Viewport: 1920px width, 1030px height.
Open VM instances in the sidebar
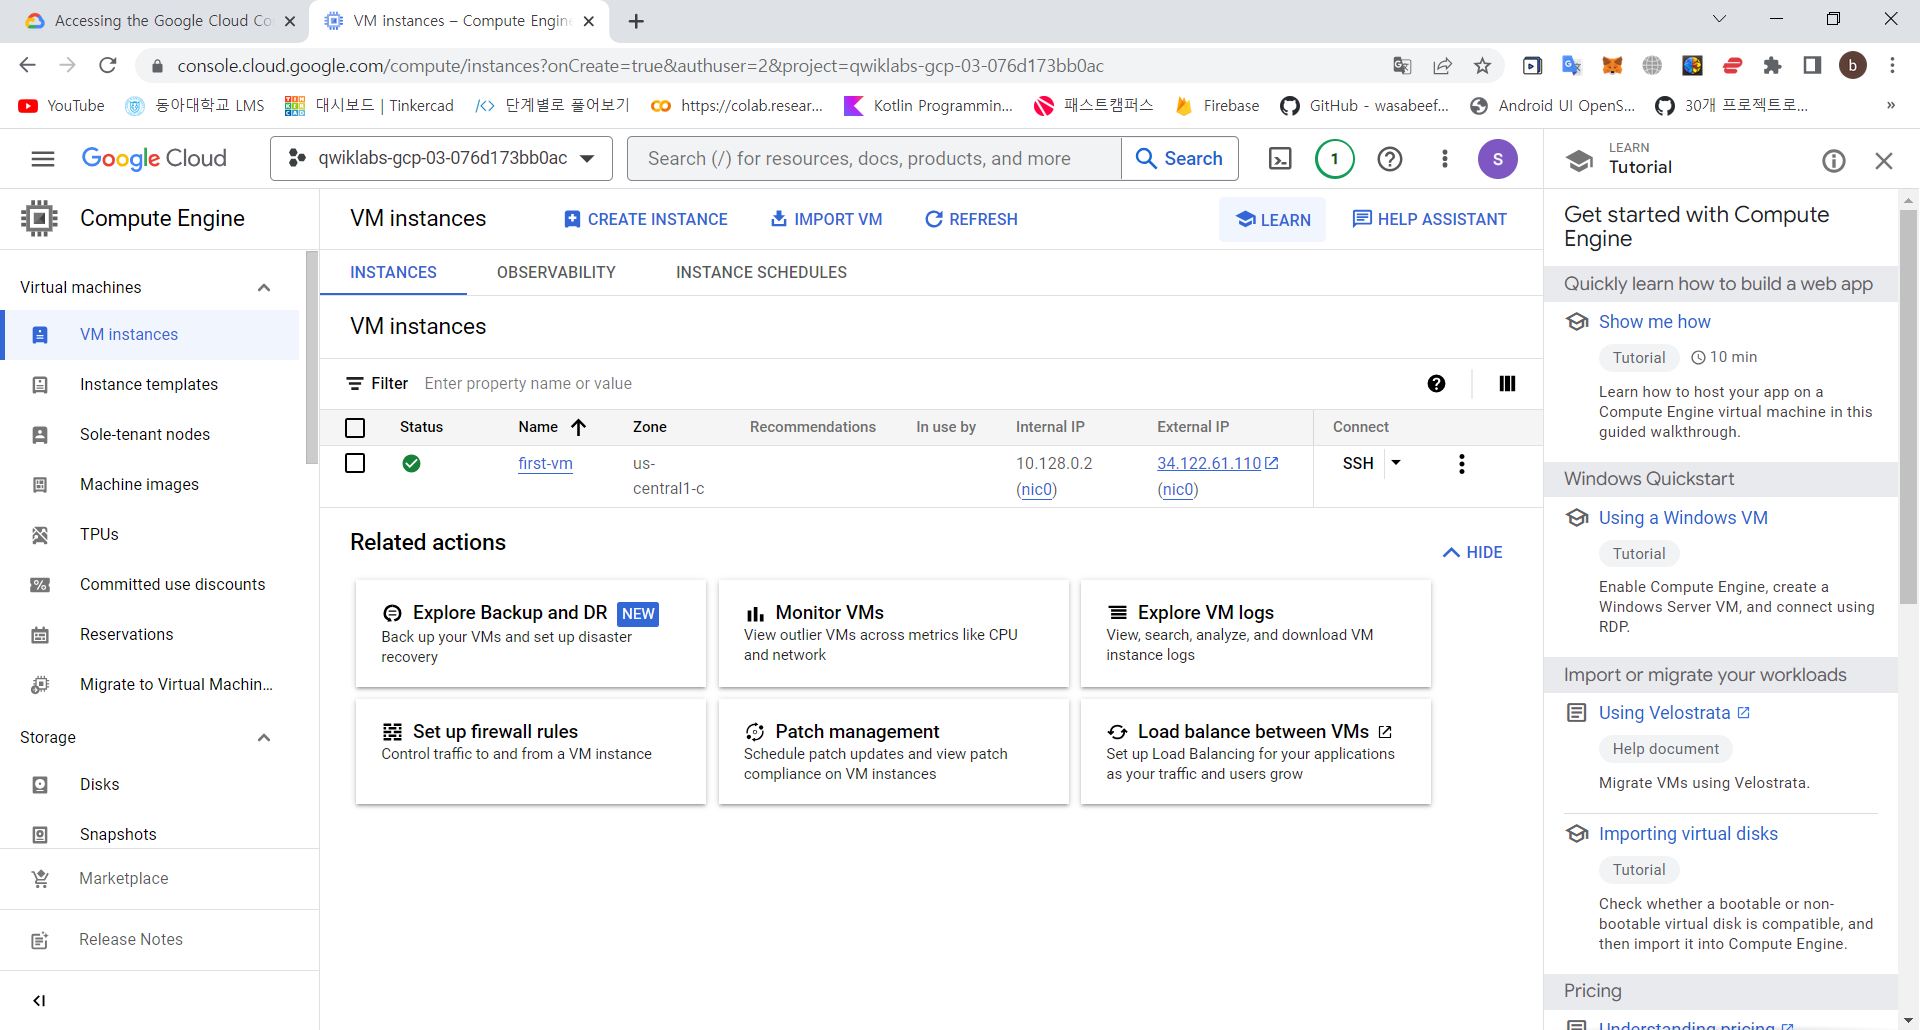click(150, 335)
